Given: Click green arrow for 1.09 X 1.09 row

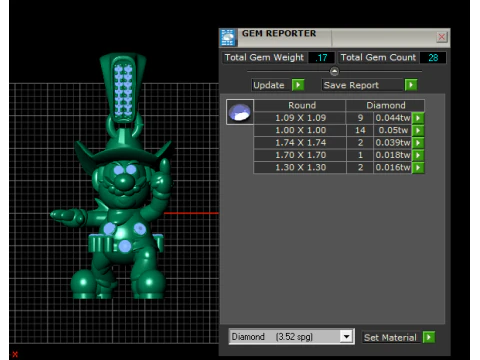Looking at the screenshot, I should 418,118.
